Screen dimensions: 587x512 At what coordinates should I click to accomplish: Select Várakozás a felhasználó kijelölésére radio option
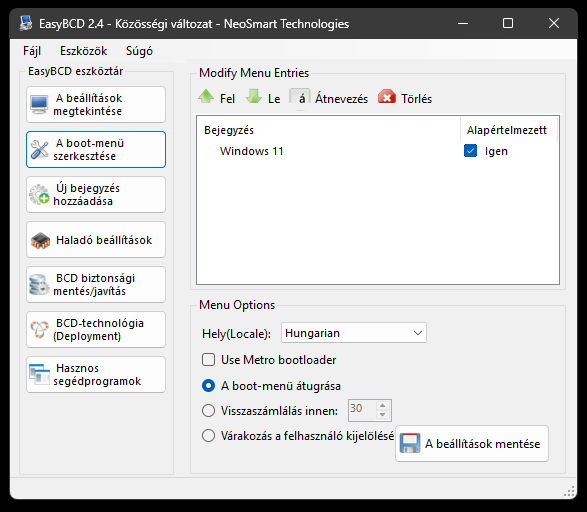click(x=209, y=436)
